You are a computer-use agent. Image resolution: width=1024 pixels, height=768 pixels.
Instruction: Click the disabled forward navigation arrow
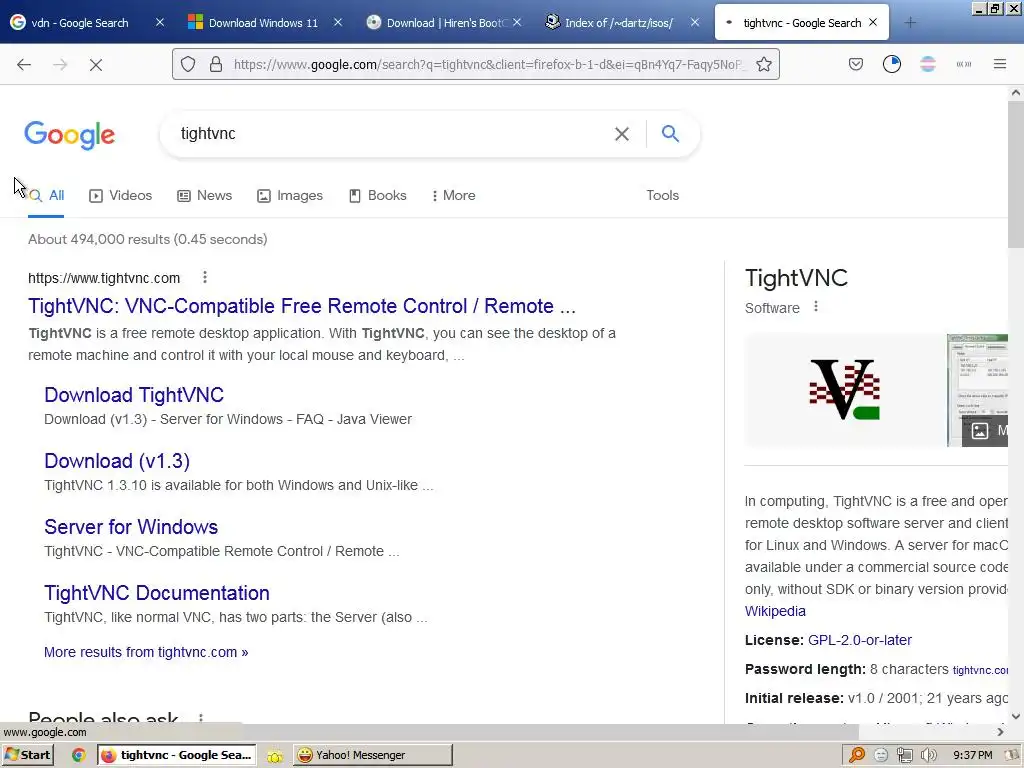60,65
